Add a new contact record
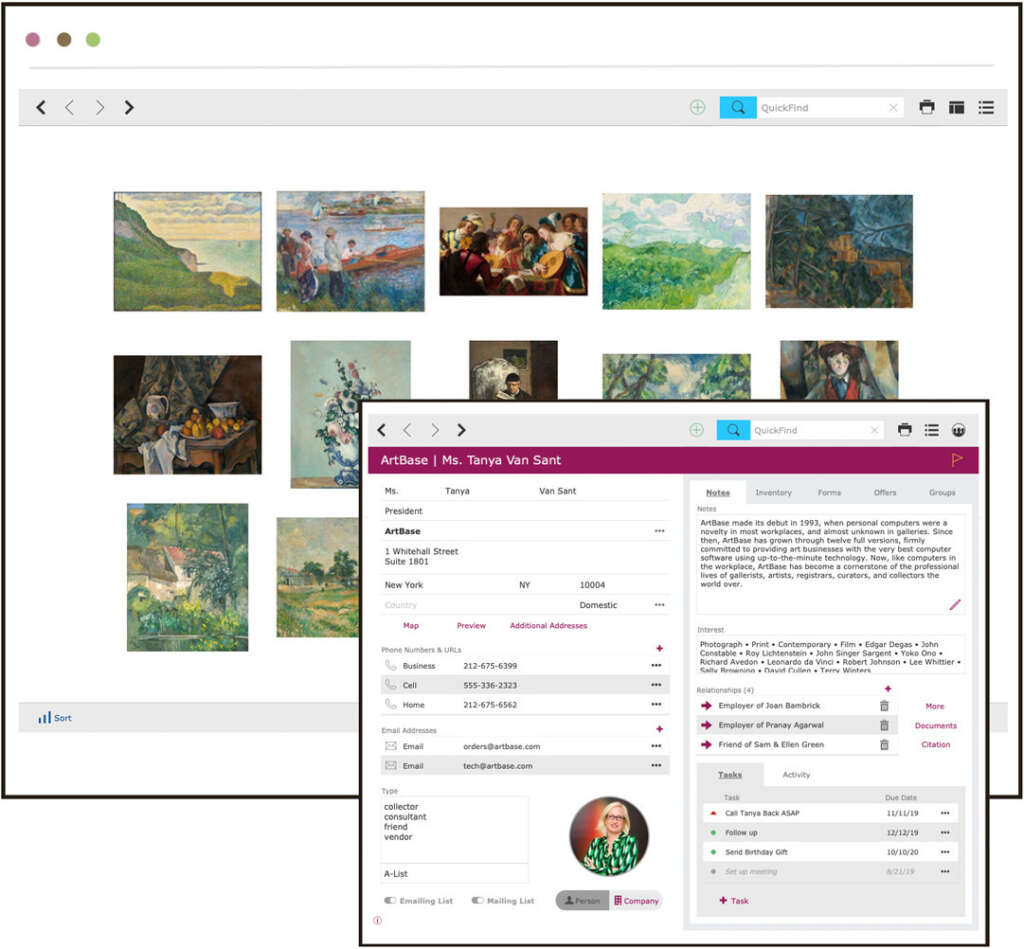 coord(697,430)
